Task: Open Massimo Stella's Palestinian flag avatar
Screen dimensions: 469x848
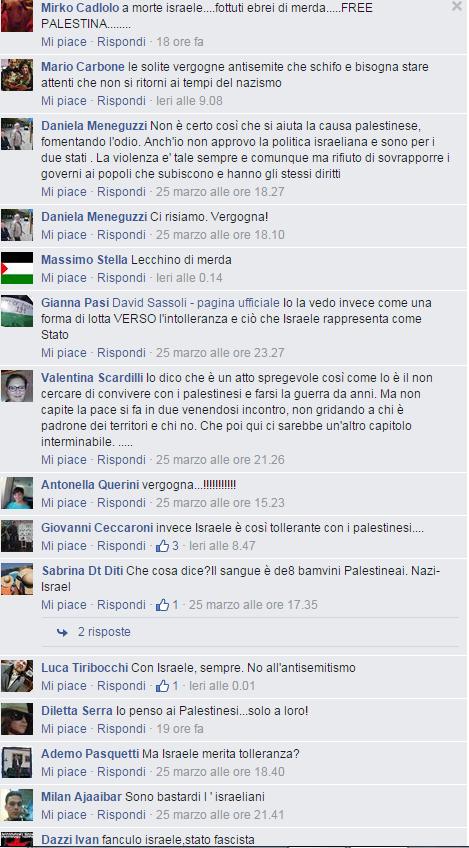Action: tap(17, 268)
